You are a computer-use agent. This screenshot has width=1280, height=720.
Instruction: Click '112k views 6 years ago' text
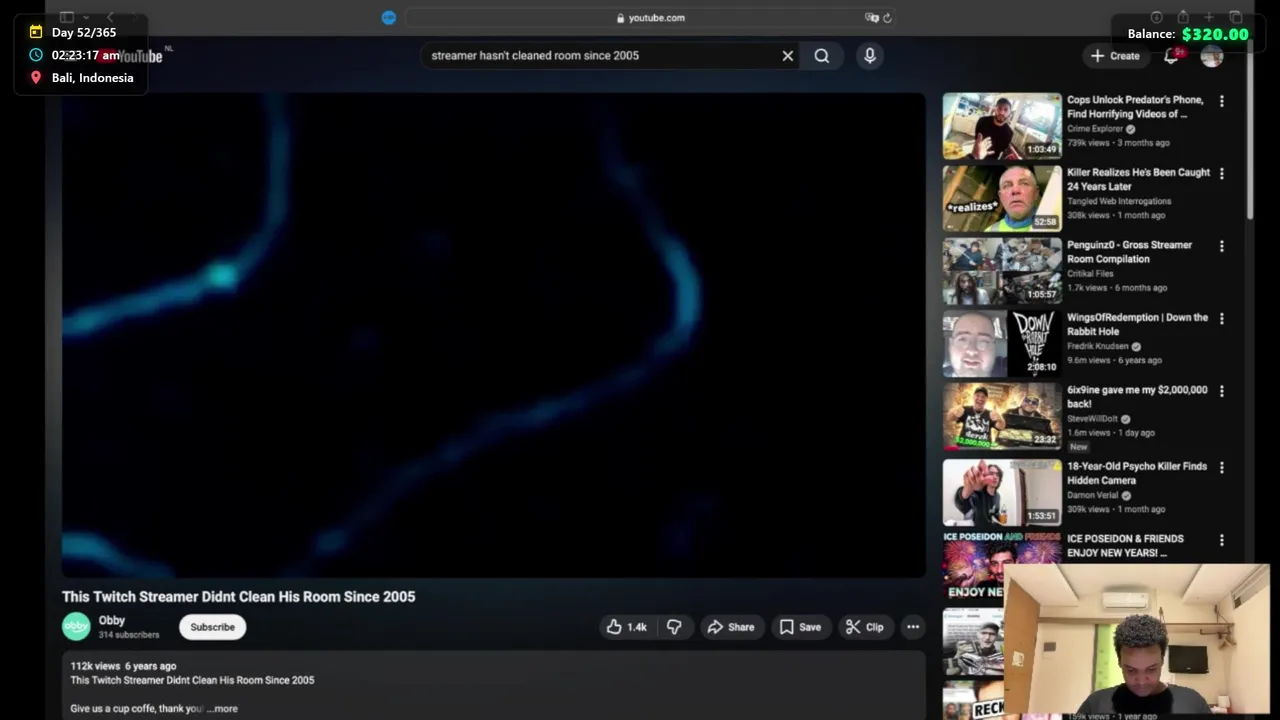(123, 666)
